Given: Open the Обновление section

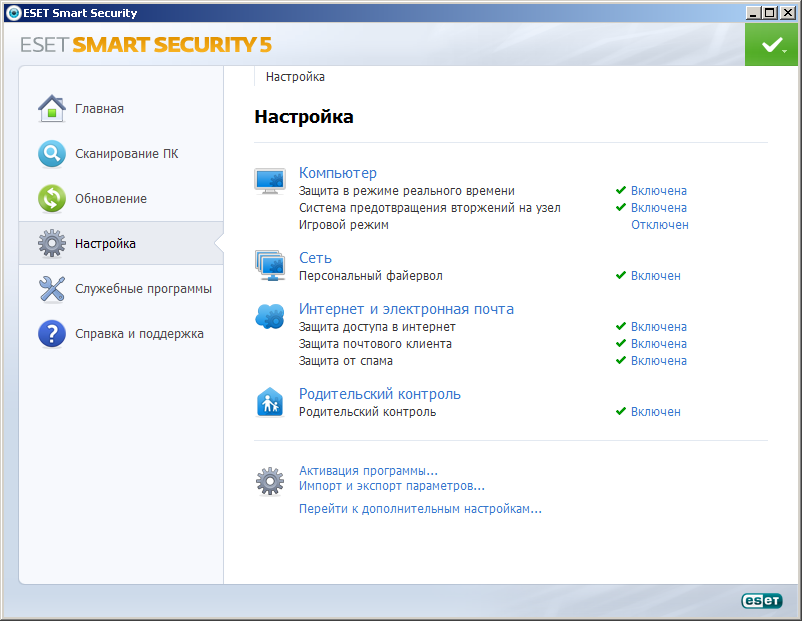Looking at the screenshot, I should tap(110, 198).
